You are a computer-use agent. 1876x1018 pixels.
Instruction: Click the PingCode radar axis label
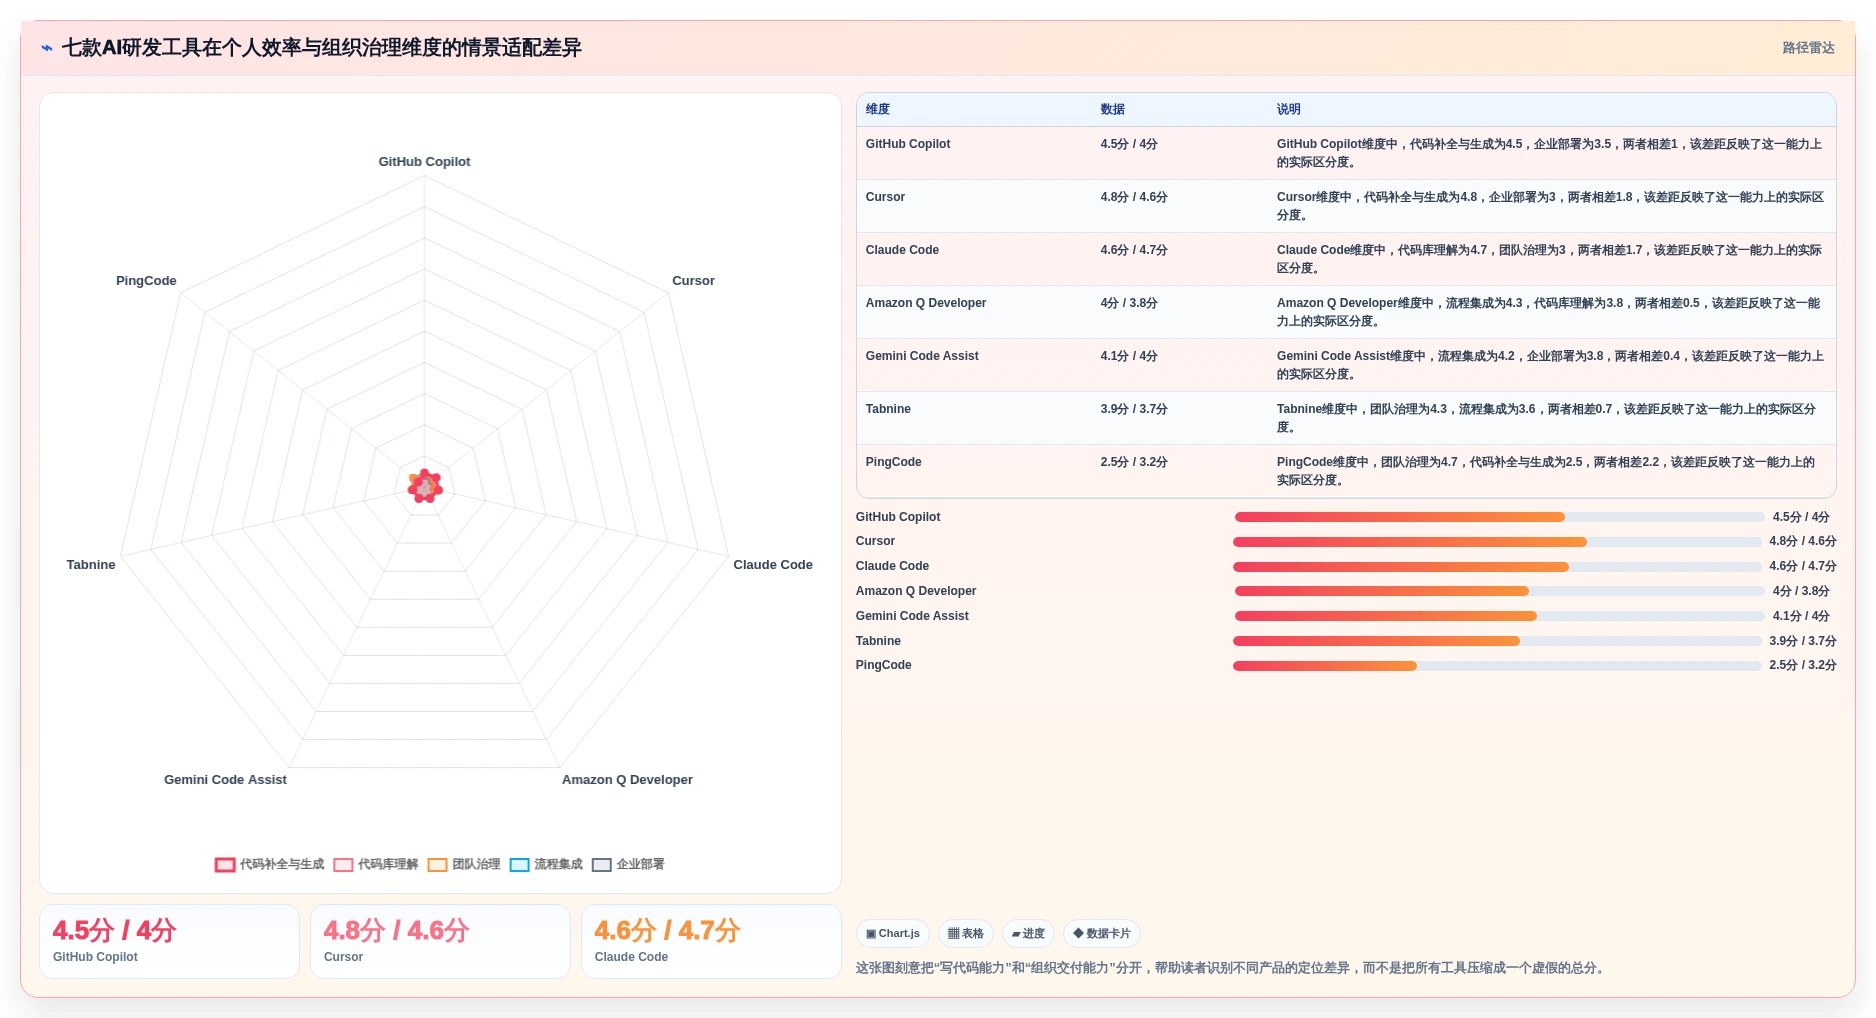(x=146, y=281)
